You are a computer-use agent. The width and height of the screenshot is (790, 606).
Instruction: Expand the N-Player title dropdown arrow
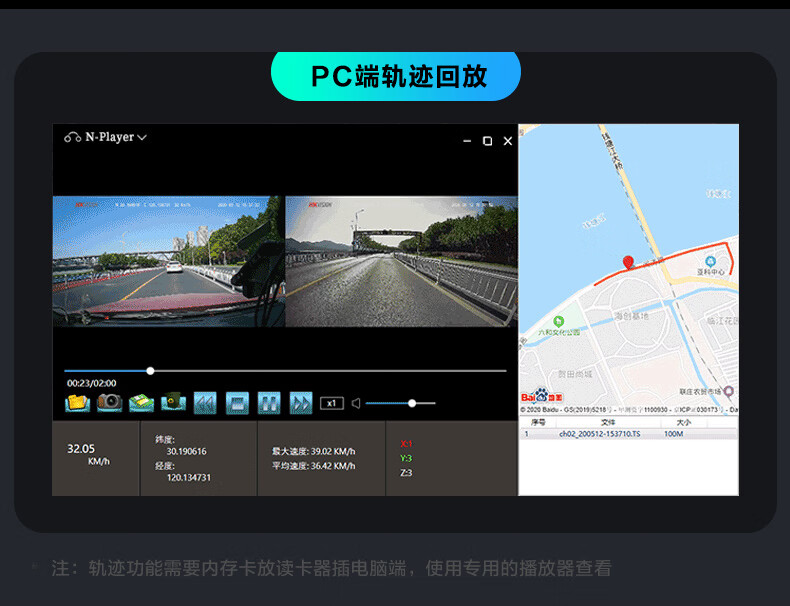click(142, 138)
